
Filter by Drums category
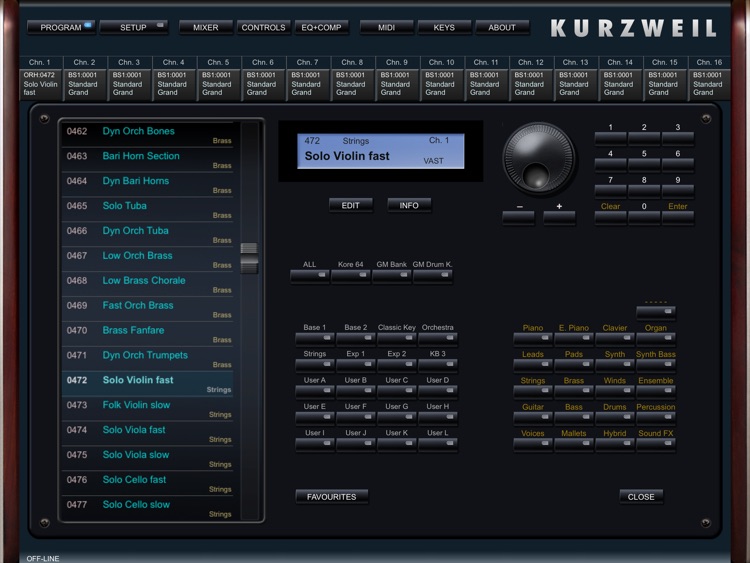[615, 418]
